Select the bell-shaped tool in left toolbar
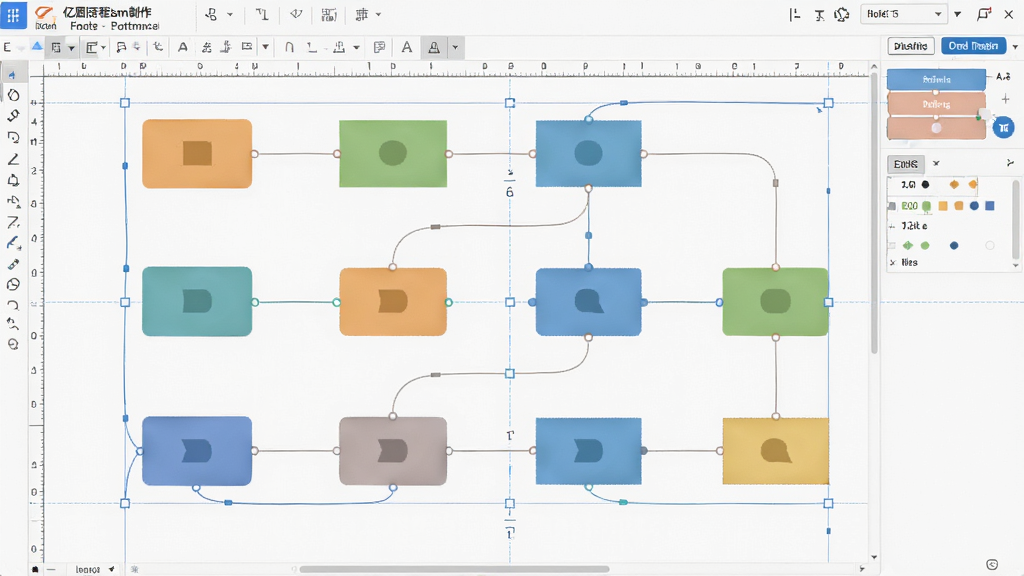The height and width of the screenshot is (576, 1024). pyautogui.click(x=13, y=180)
